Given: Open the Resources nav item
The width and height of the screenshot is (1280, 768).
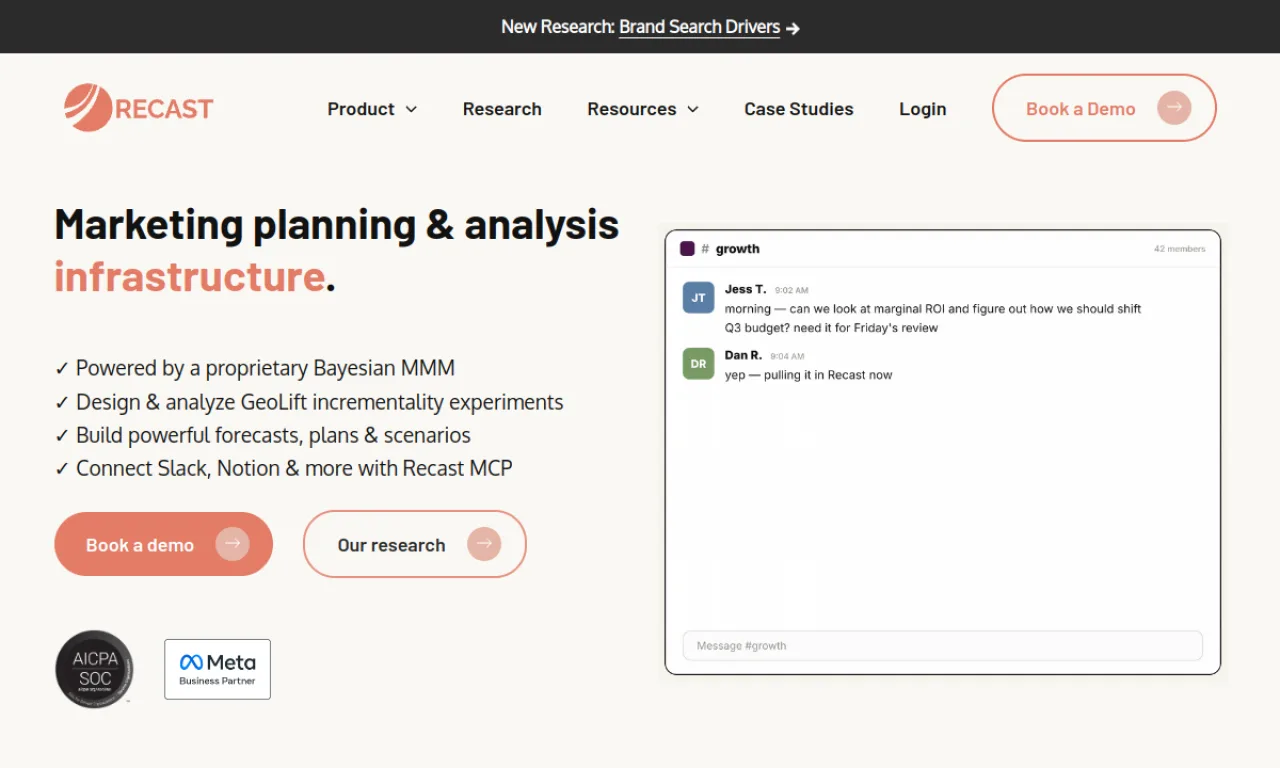Looking at the screenshot, I should tap(632, 109).
